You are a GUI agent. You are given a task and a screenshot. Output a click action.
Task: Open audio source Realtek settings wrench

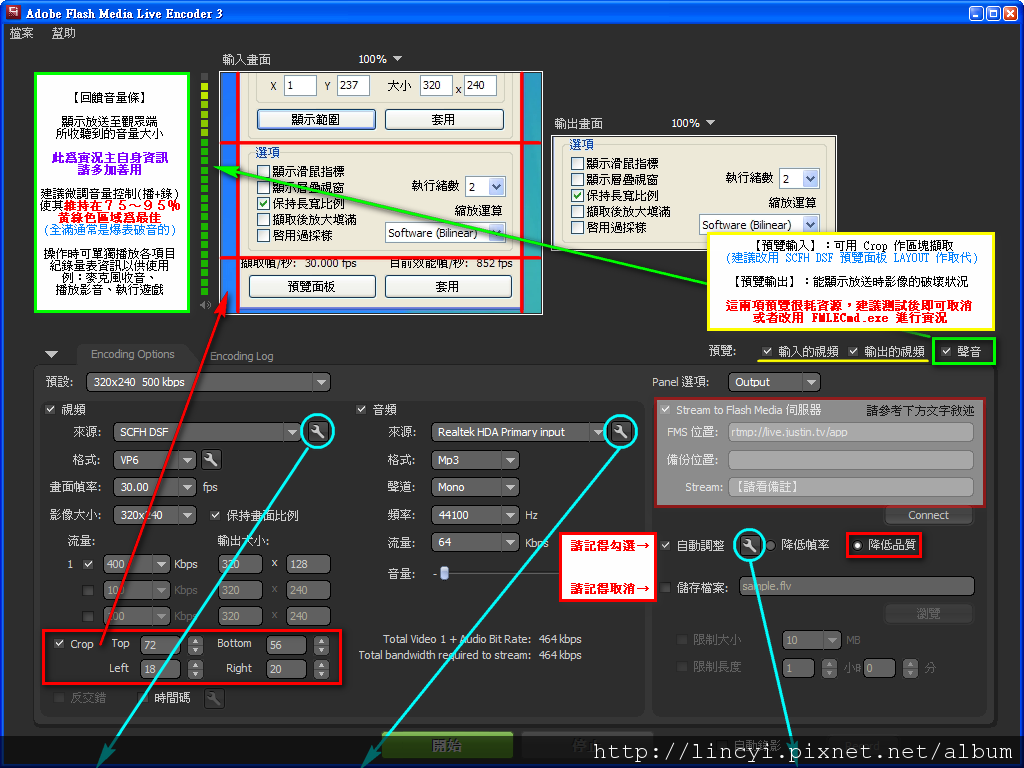tap(620, 431)
